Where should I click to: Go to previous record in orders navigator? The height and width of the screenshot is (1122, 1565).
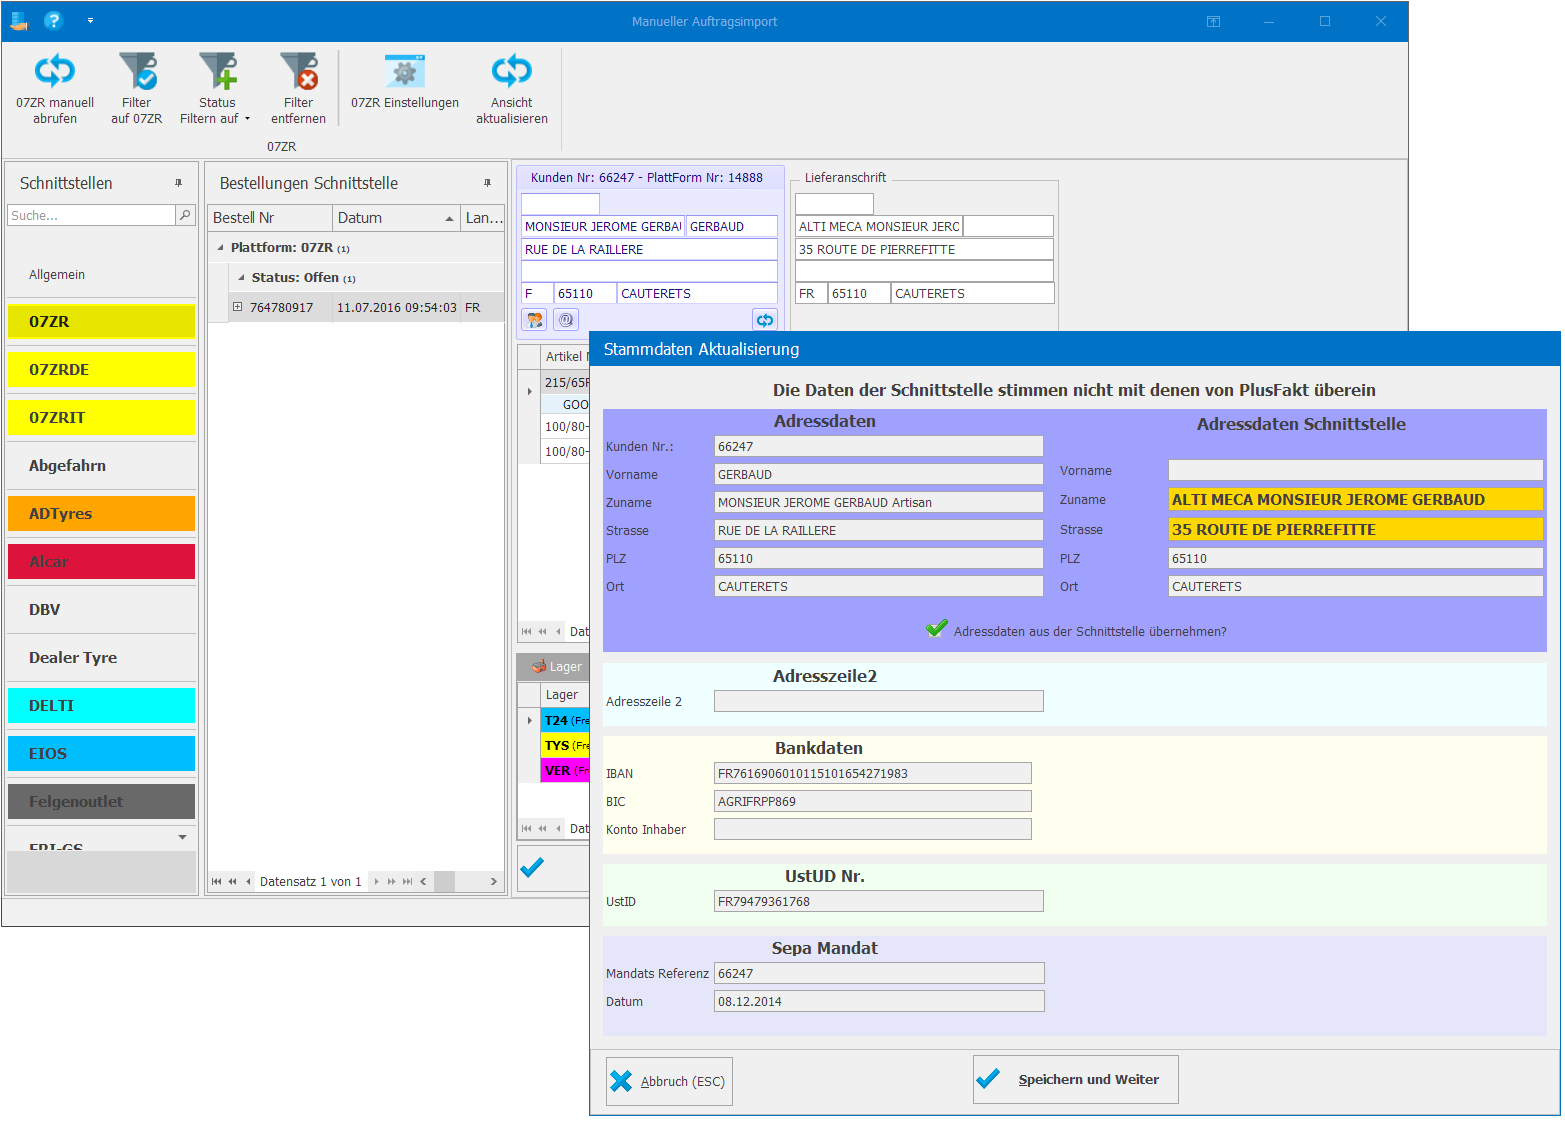(248, 881)
